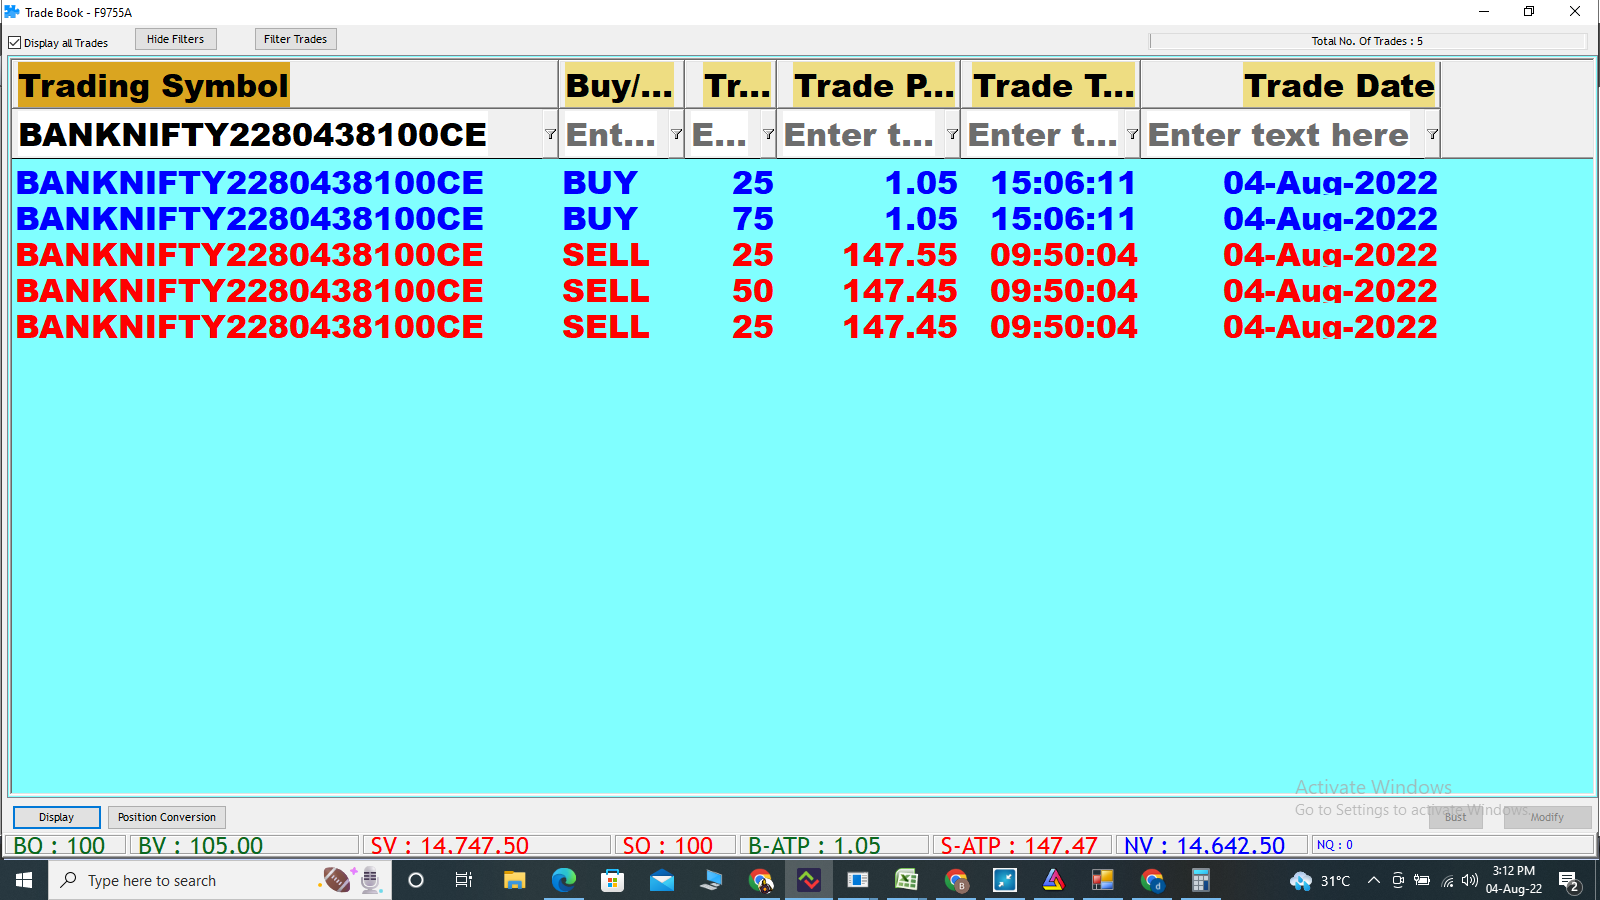The width and height of the screenshot is (1600, 900).
Task: Click the Trade Book window title icon
Action: pyautogui.click(x=12, y=12)
